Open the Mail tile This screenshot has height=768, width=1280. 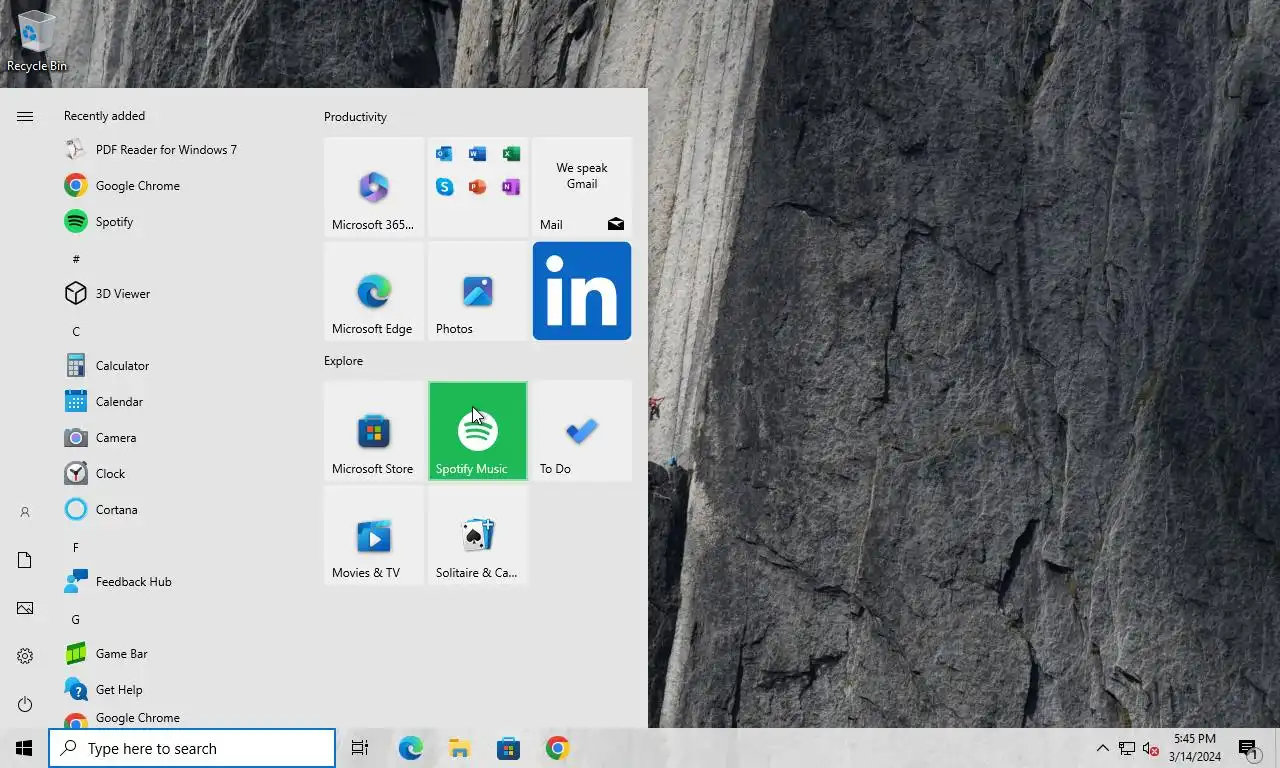(582, 187)
